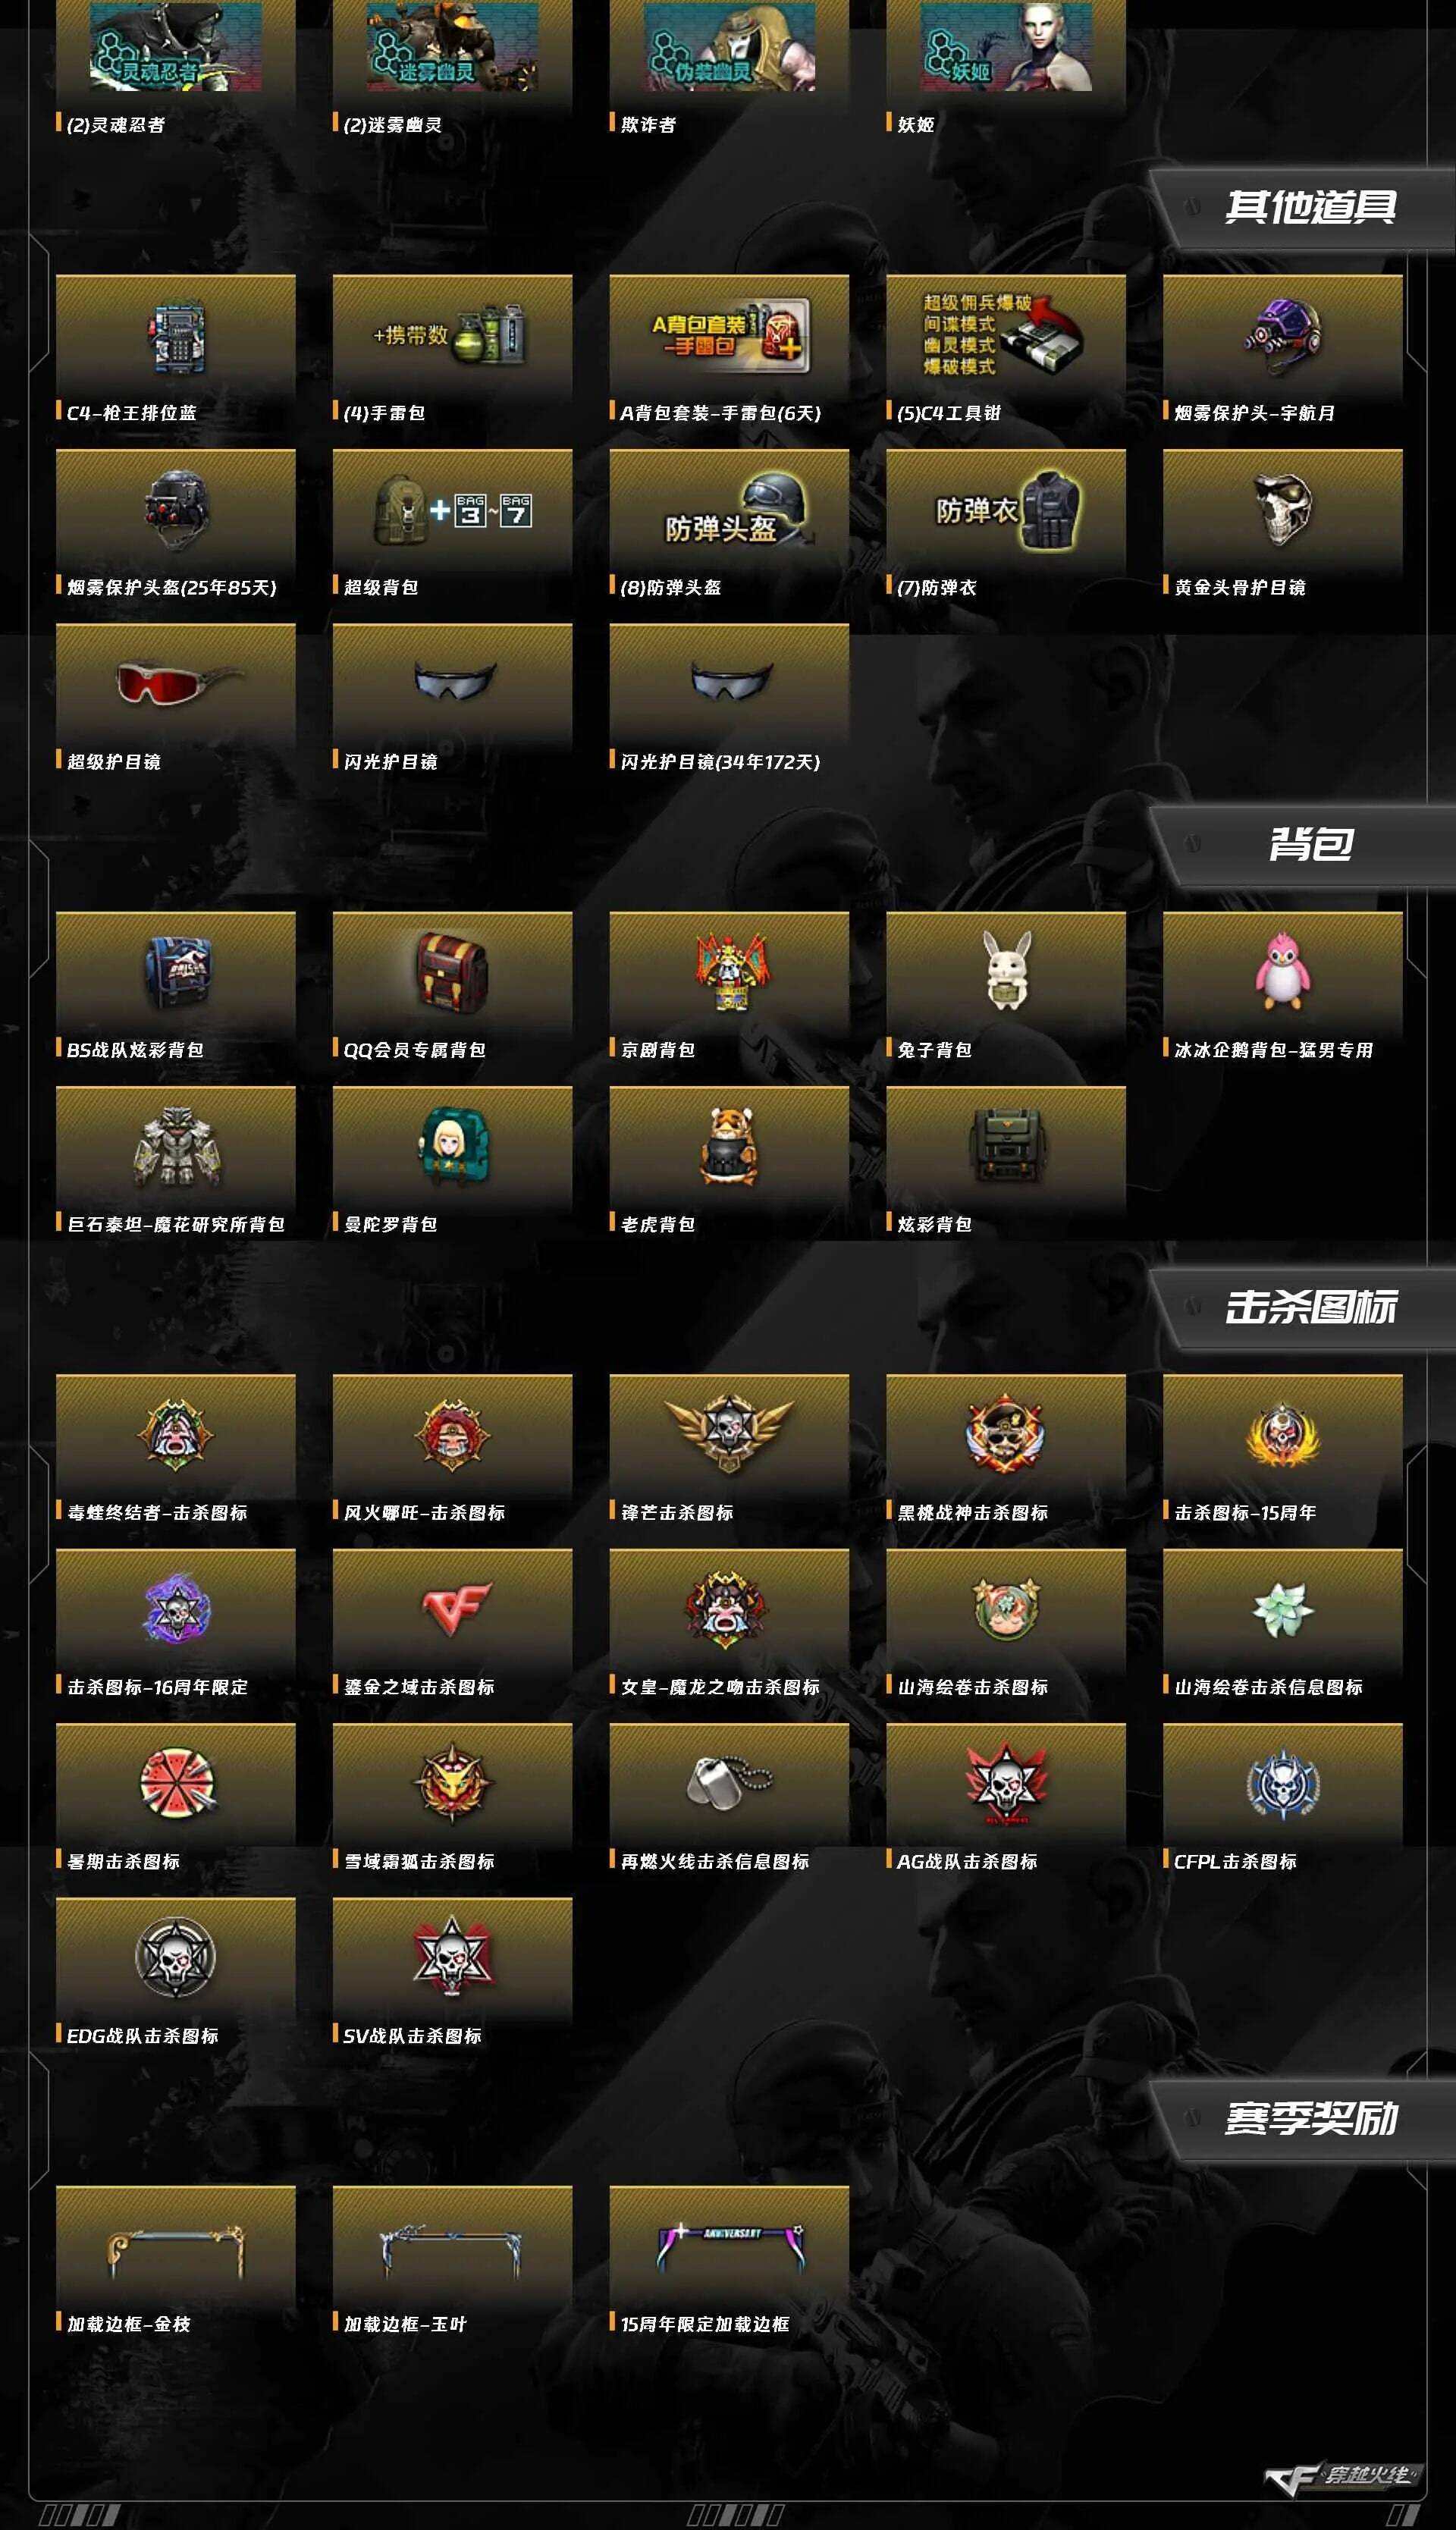The height and width of the screenshot is (2530, 1456).
Task: Select the 兔子背包 rabbit backpack icon
Action: [1006, 969]
